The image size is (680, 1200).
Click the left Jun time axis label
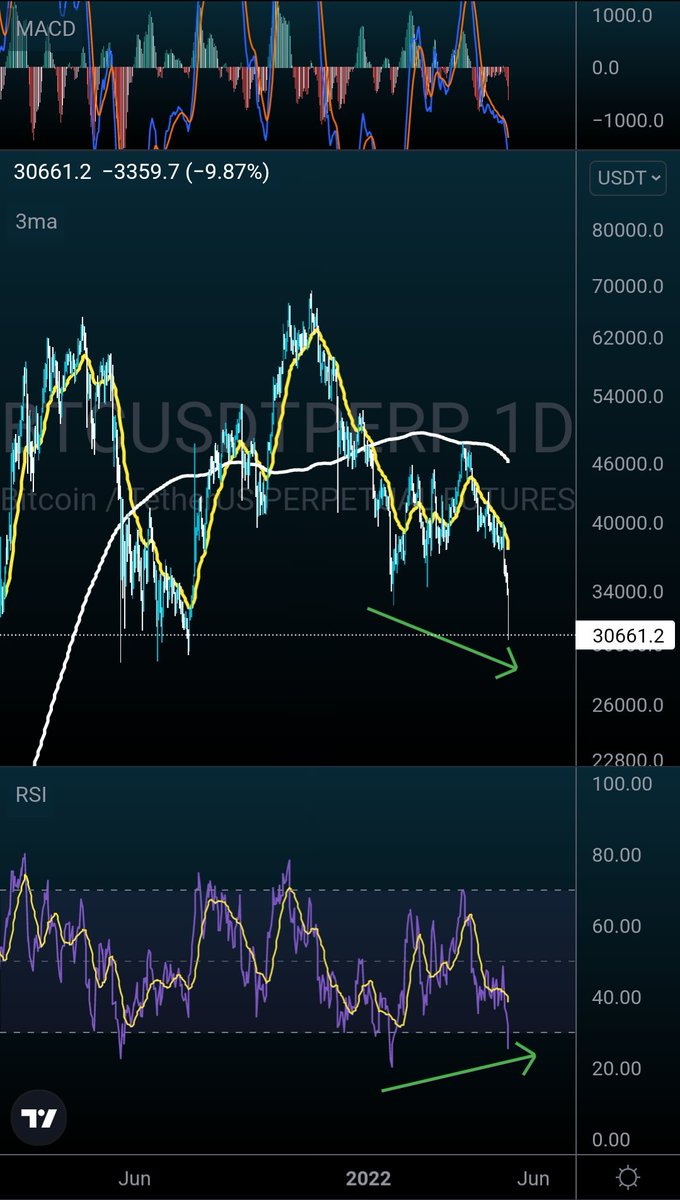coord(133,1177)
